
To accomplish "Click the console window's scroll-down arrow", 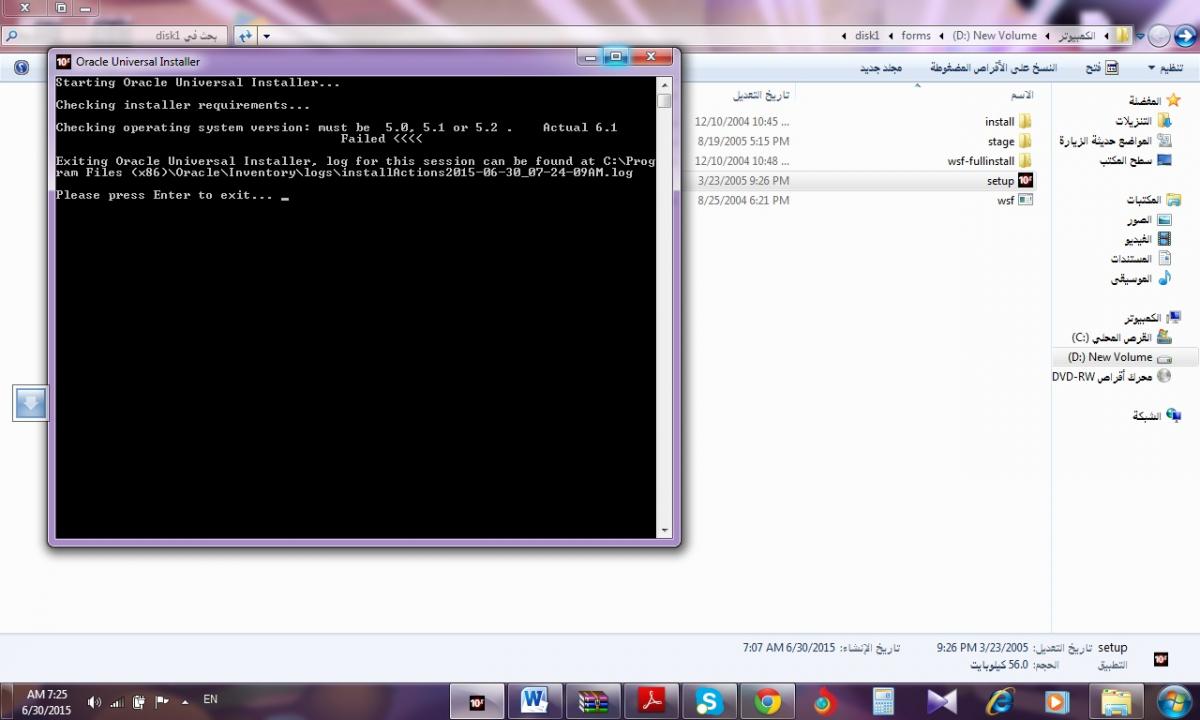I will pos(664,530).
